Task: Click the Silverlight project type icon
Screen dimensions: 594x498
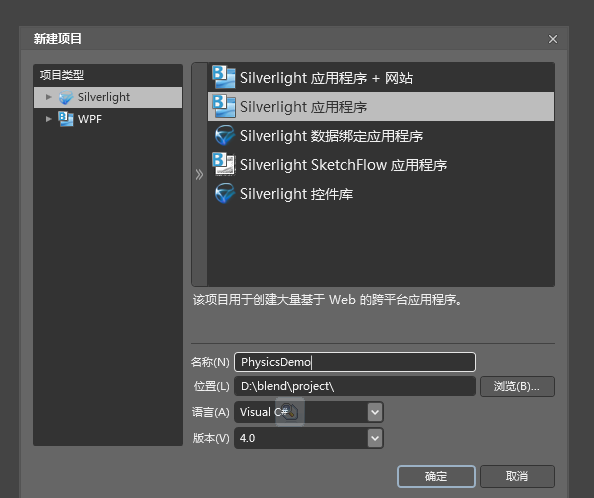Action: pyautogui.click(x=66, y=97)
